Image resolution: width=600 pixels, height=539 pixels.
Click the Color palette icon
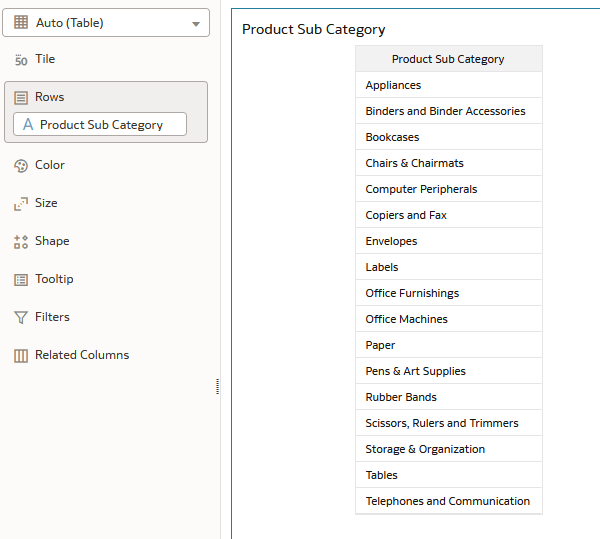point(21,166)
